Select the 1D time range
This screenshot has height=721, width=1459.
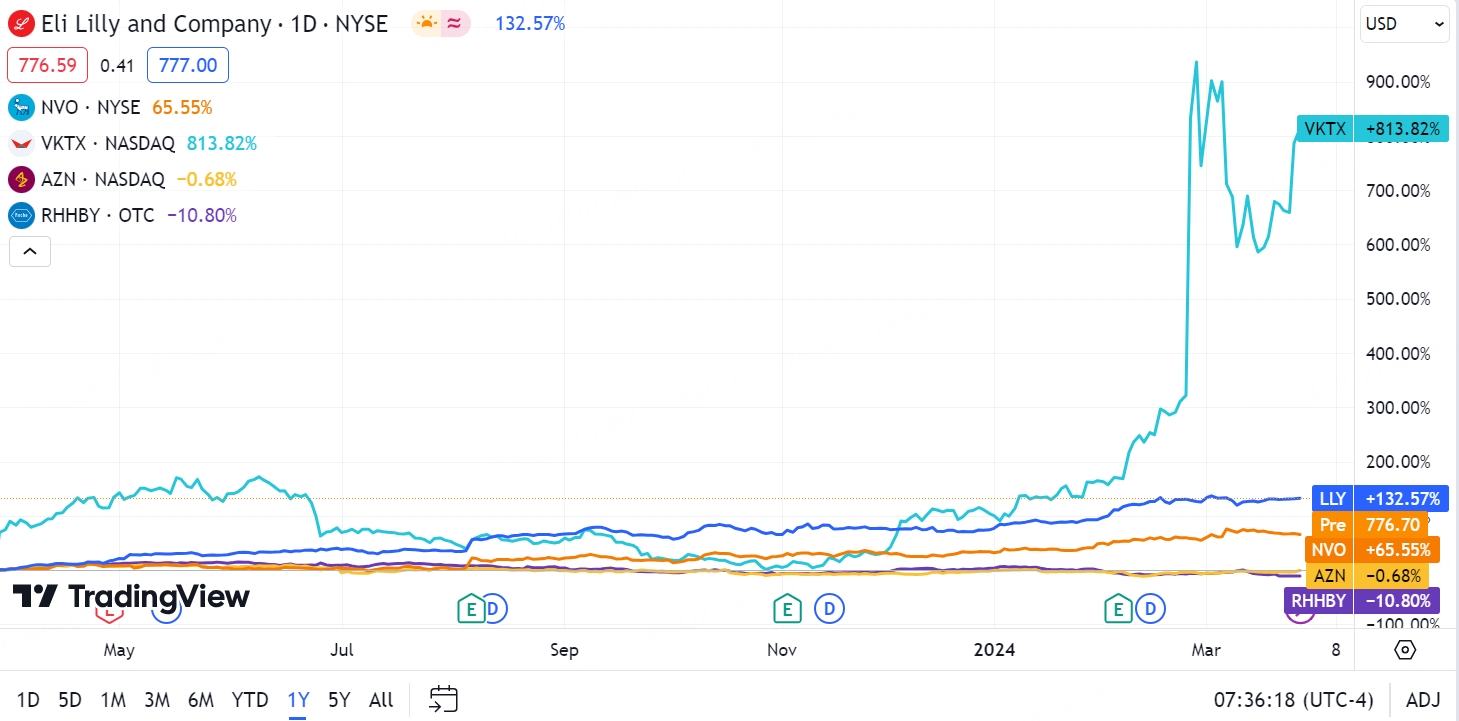pos(29,699)
